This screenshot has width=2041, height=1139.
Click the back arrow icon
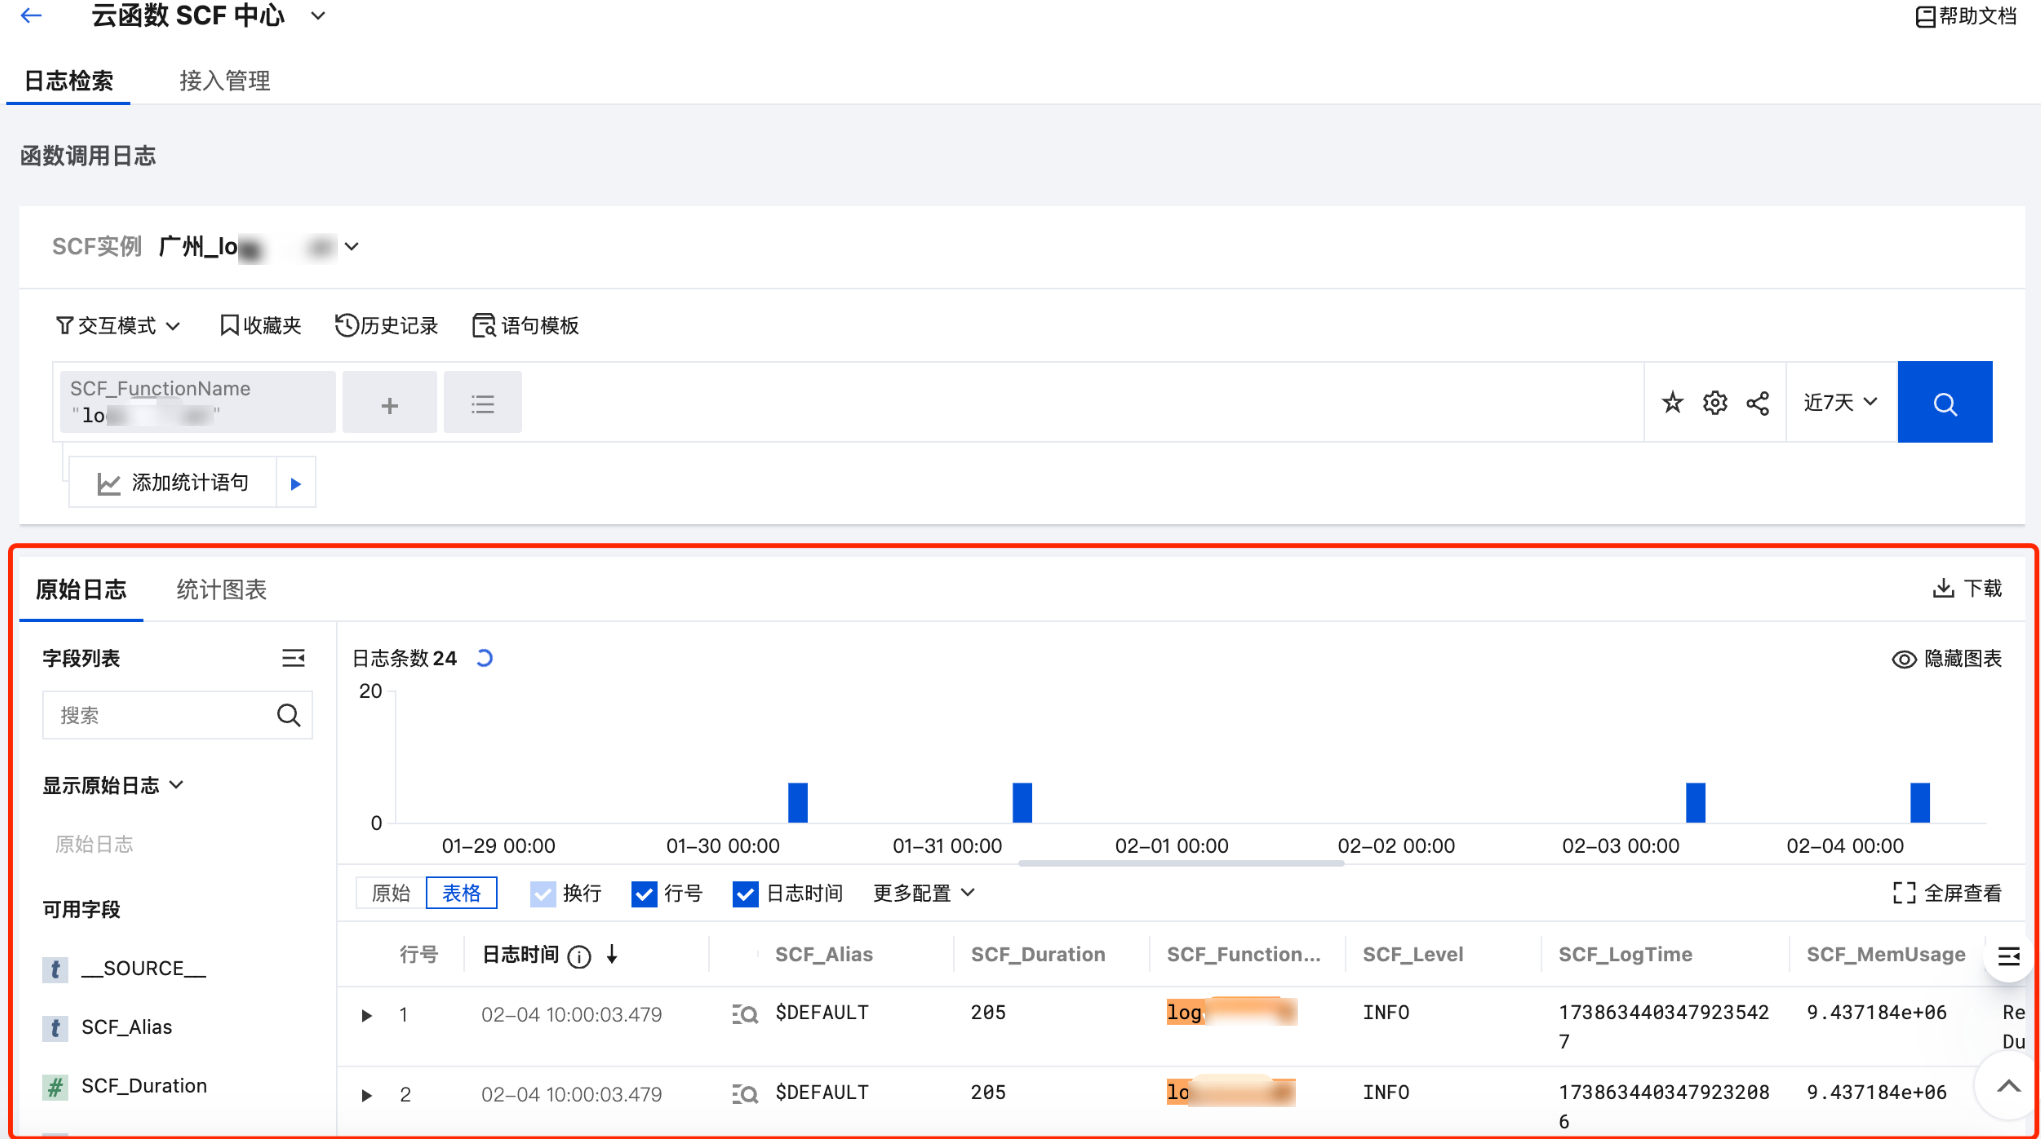[31, 15]
